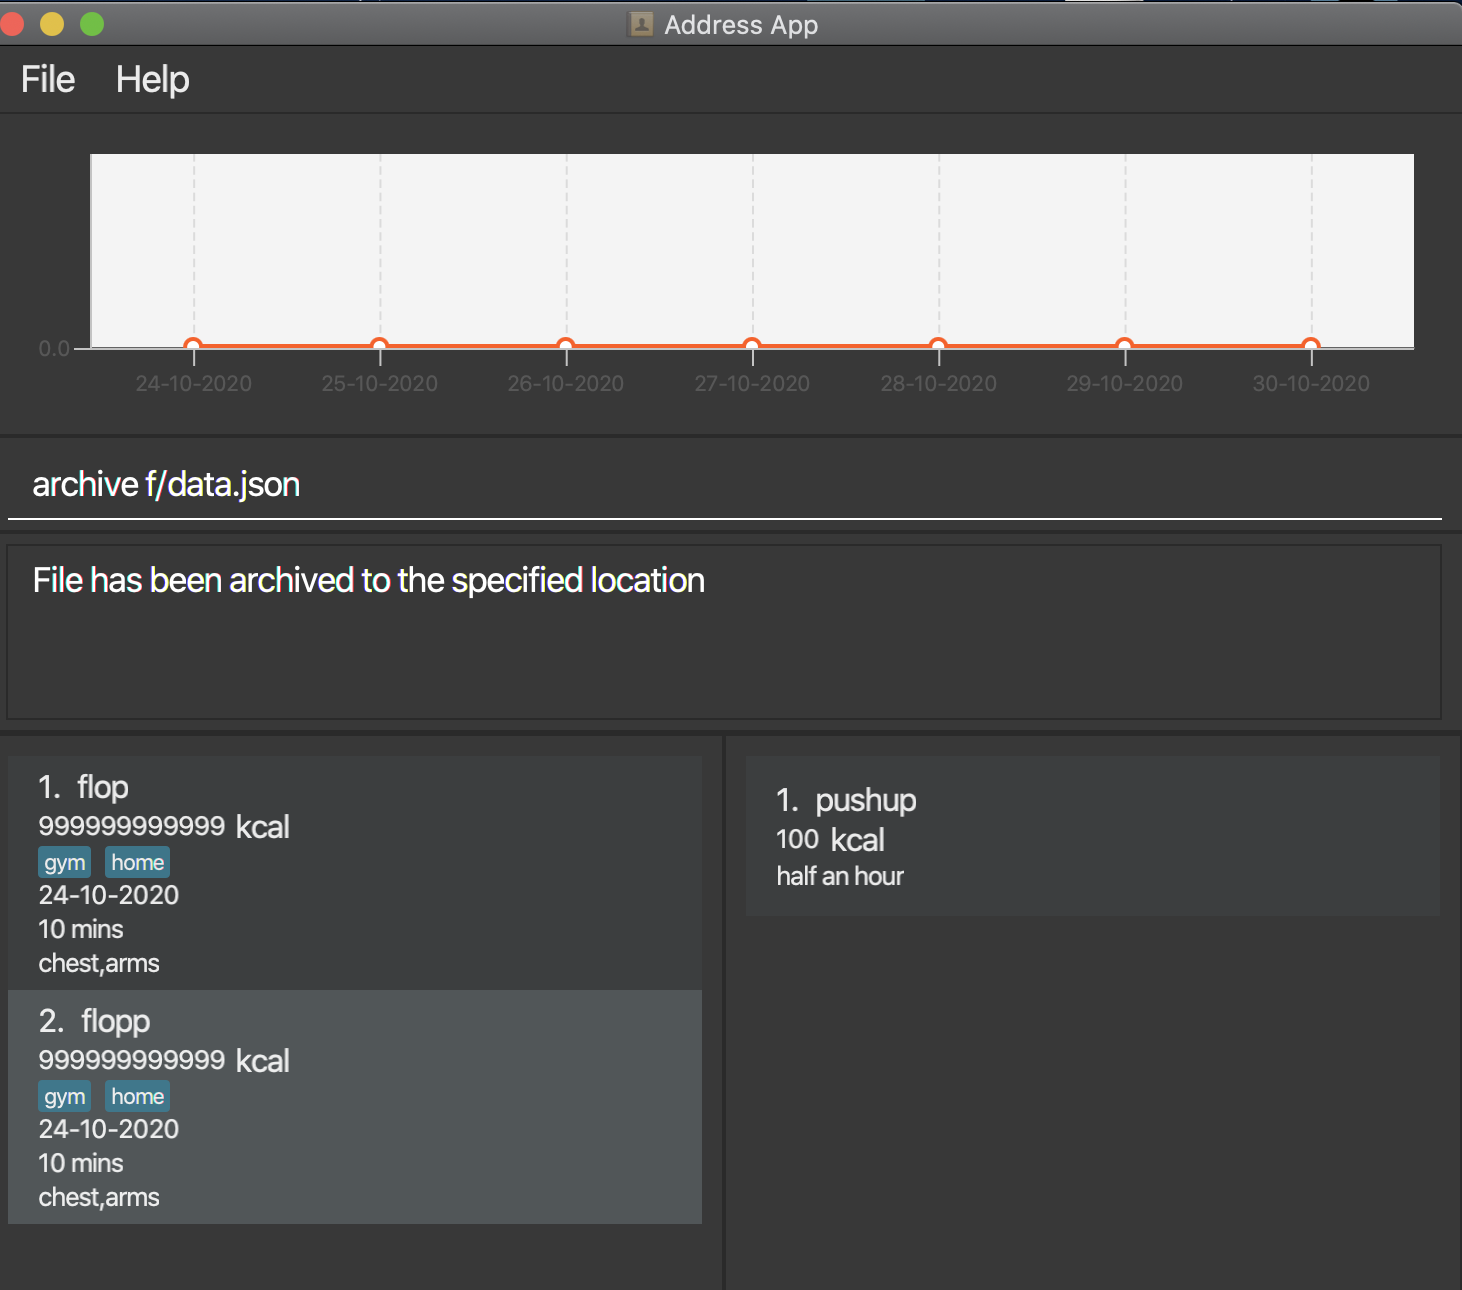Maximize window with the green button
The height and width of the screenshot is (1290, 1462).
[92, 23]
